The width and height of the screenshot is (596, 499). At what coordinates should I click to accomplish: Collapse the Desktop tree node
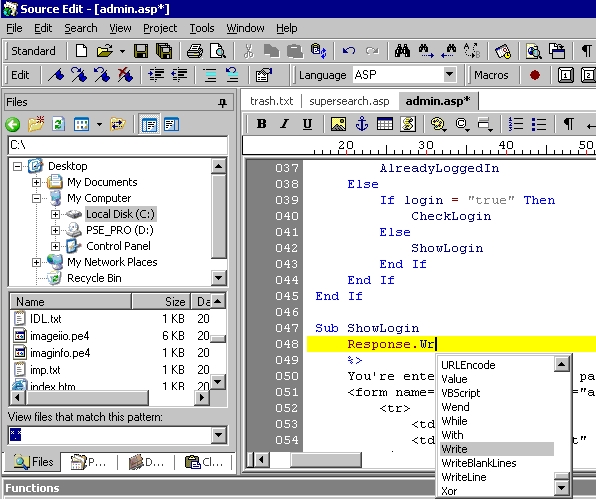pos(17,166)
